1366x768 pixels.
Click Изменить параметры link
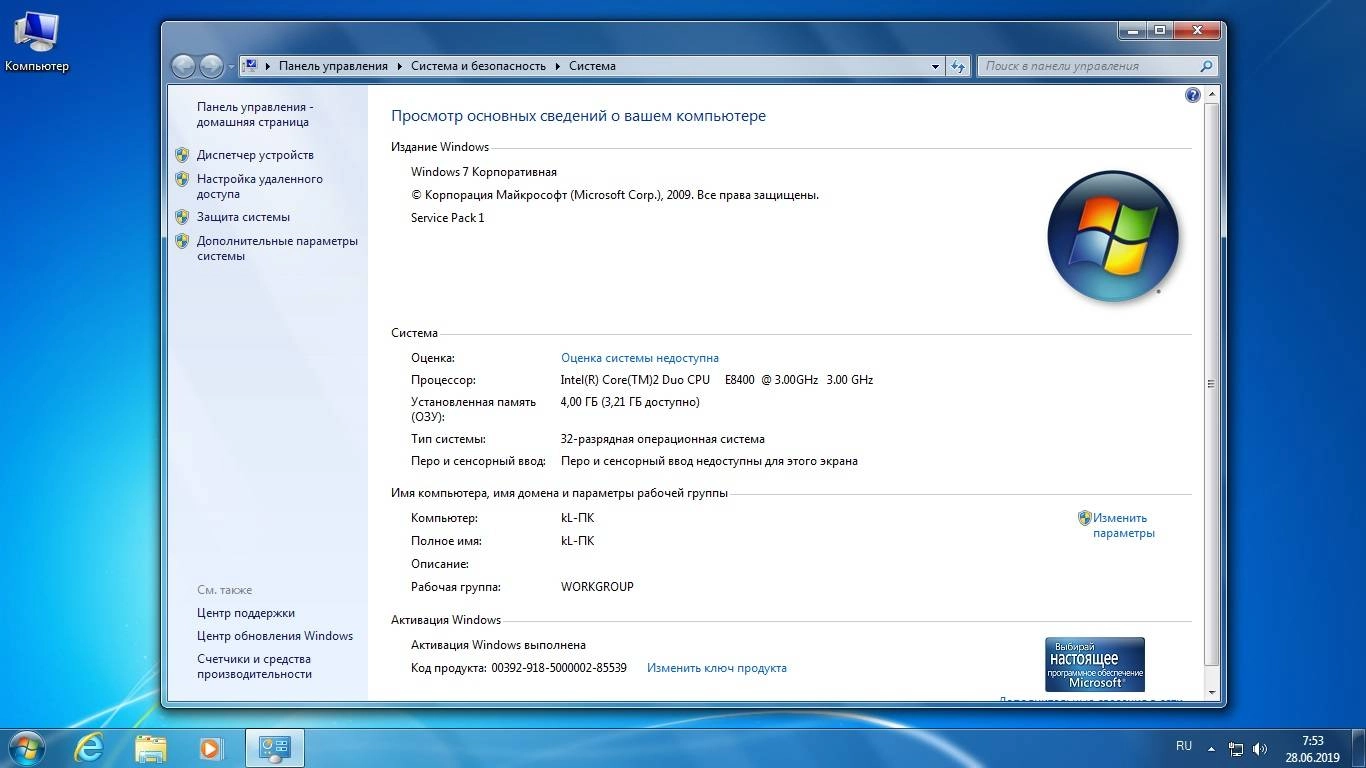pyautogui.click(x=1123, y=525)
